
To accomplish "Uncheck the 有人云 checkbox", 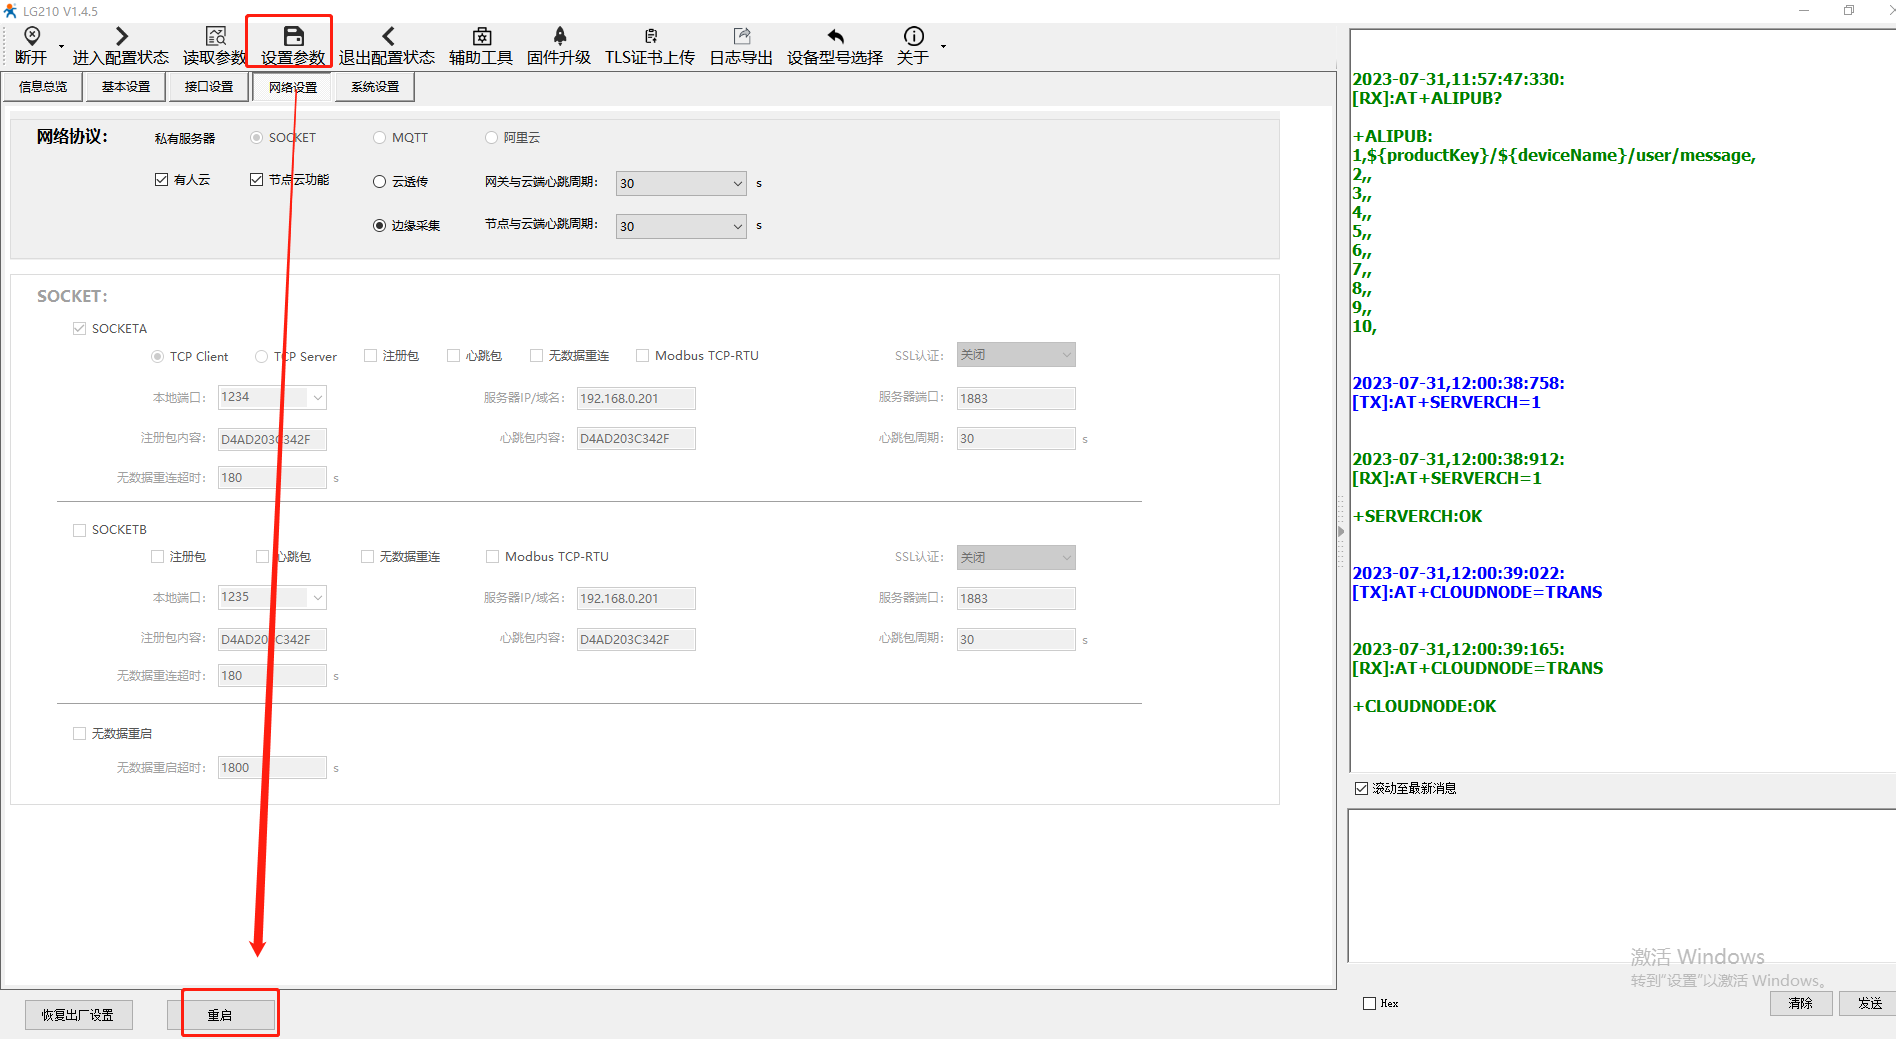I will tap(161, 180).
